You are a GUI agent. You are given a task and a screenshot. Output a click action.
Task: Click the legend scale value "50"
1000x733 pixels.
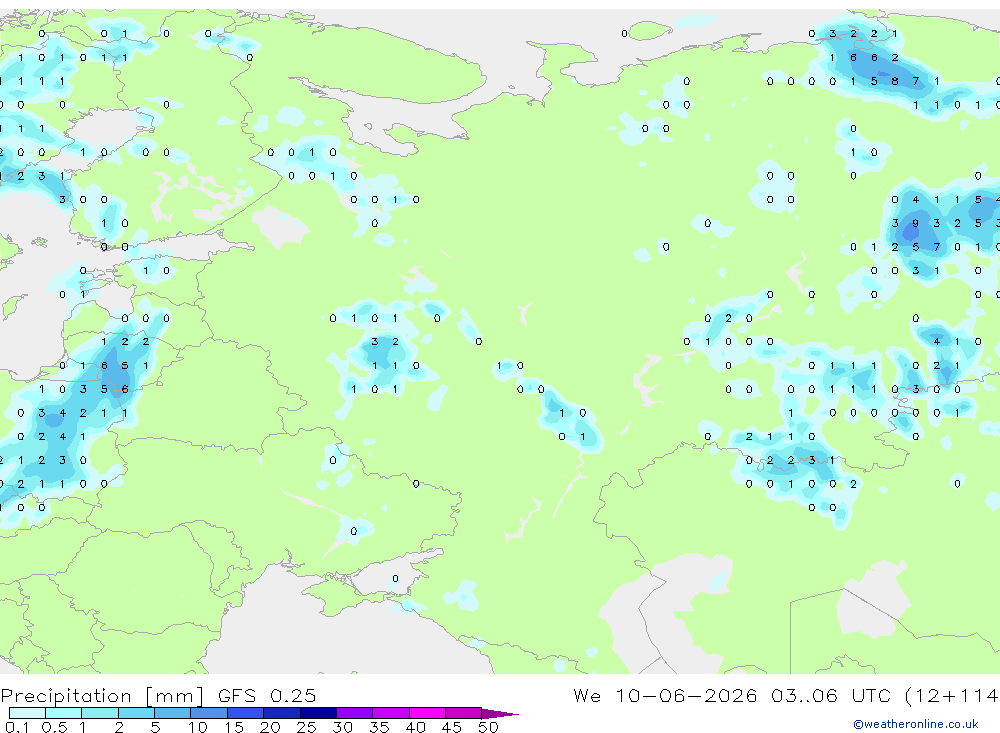click(x=488, y=727)
